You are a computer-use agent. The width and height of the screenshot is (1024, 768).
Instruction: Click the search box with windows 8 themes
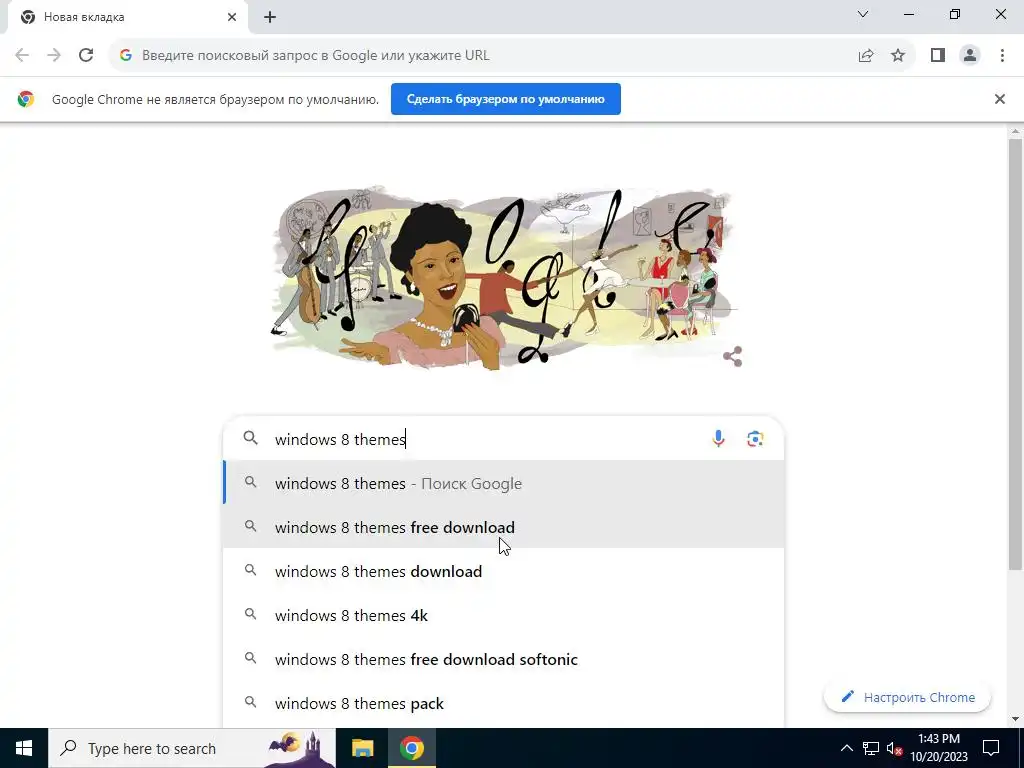click(503, 439)
